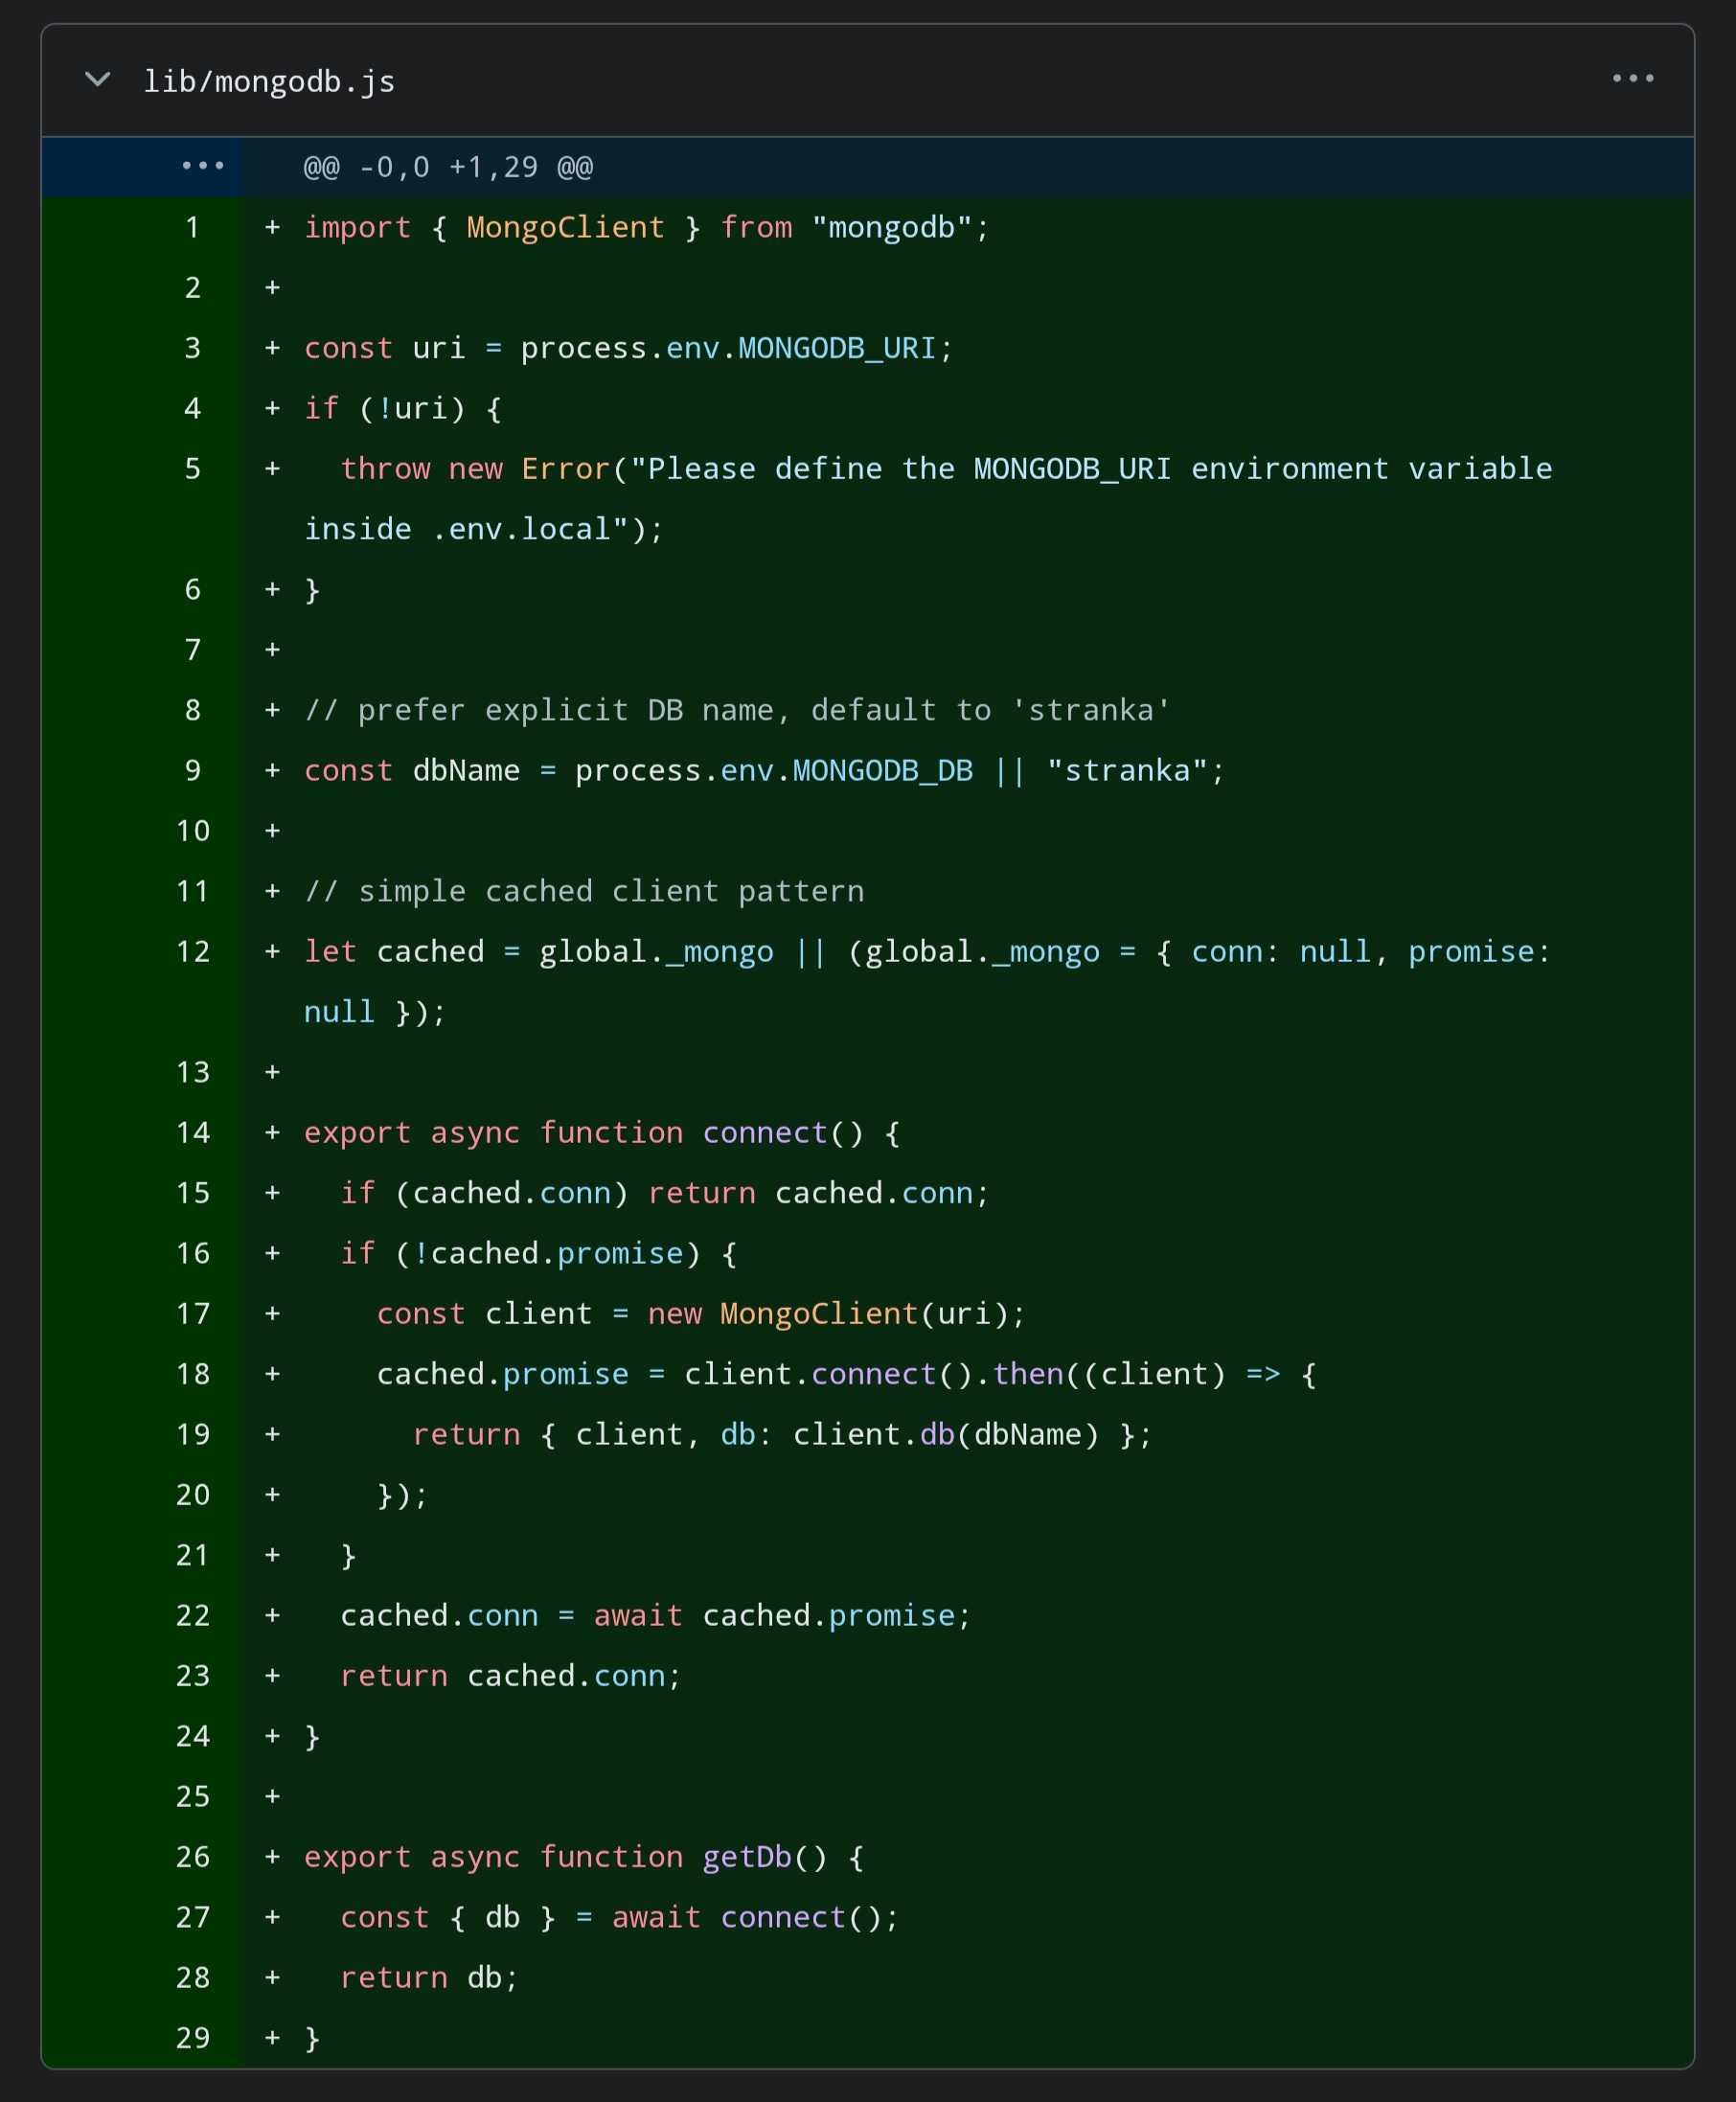1736x2102 pixels.
Task: Select line number 9
Action: click(192, 771)
